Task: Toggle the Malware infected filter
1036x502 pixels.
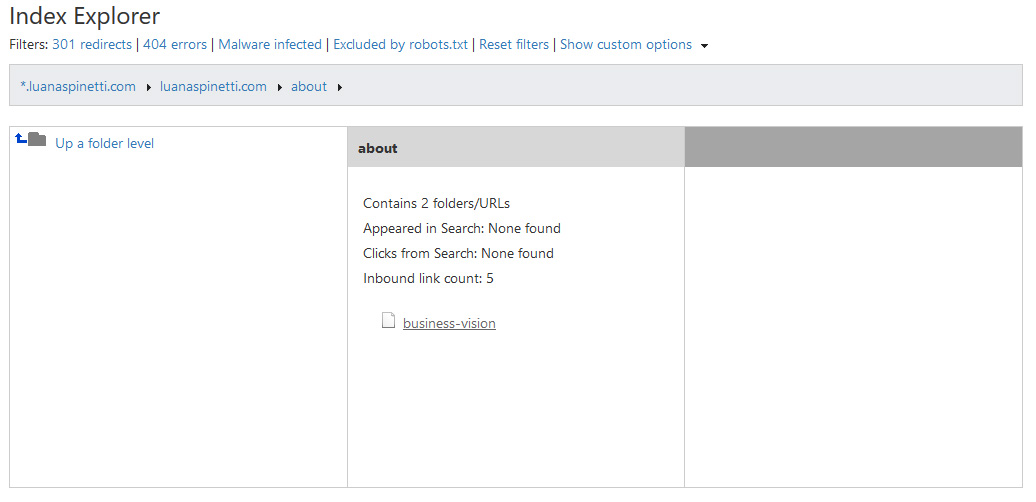Action: [270, 44]
